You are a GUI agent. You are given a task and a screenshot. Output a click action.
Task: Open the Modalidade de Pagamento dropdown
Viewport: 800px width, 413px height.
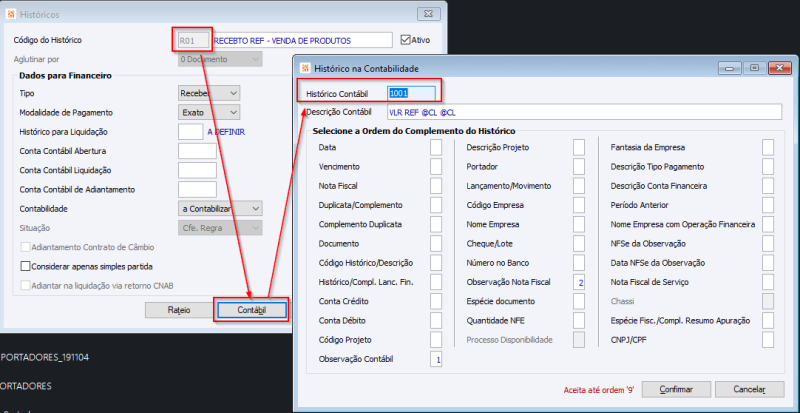pos(210,112)
